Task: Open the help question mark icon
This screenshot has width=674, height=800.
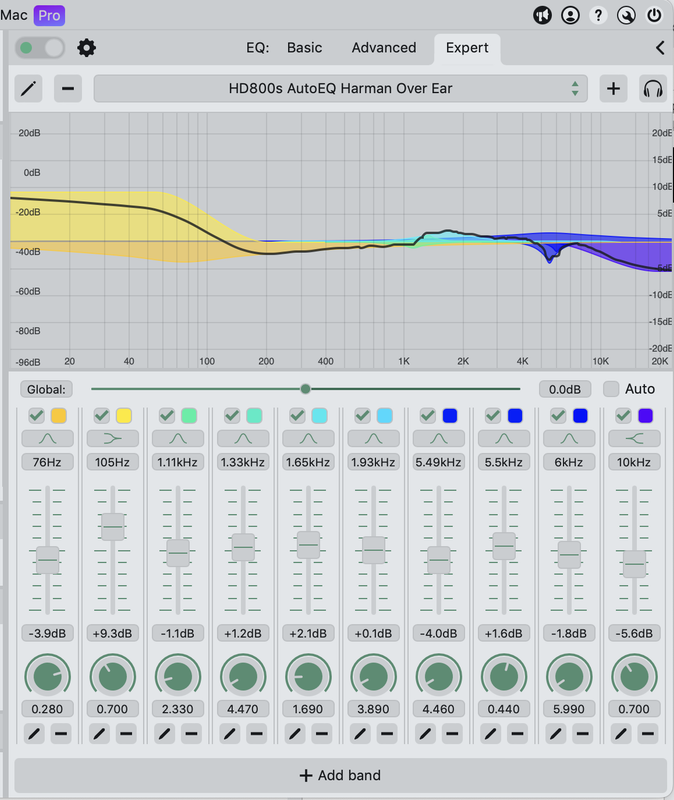Action: [x=598, y=15]
